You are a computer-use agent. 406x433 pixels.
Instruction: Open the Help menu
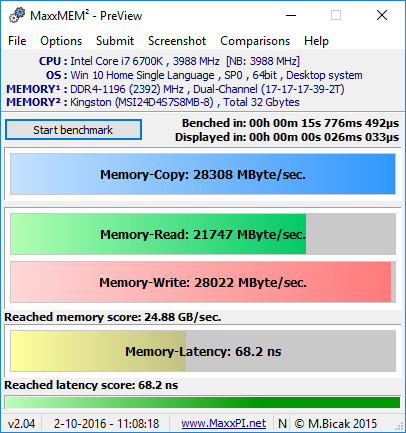[316, 41]
